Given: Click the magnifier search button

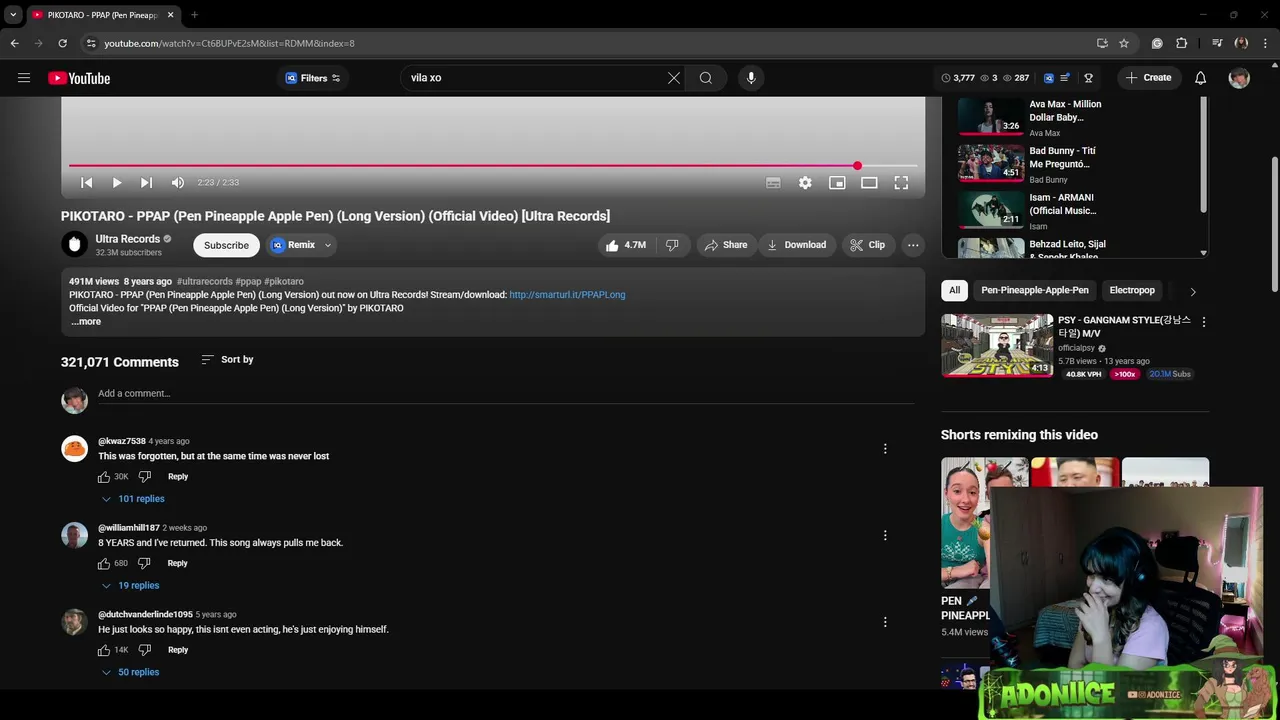Looking at the screenshot, I should (706, 78).
